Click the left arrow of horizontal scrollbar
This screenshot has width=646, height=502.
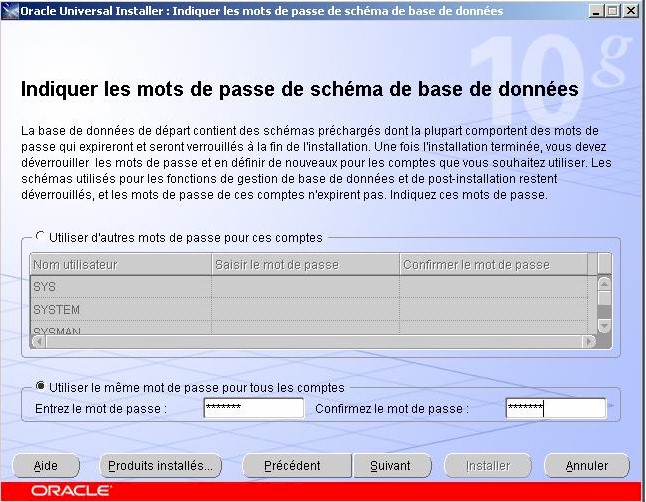(38, 341)
